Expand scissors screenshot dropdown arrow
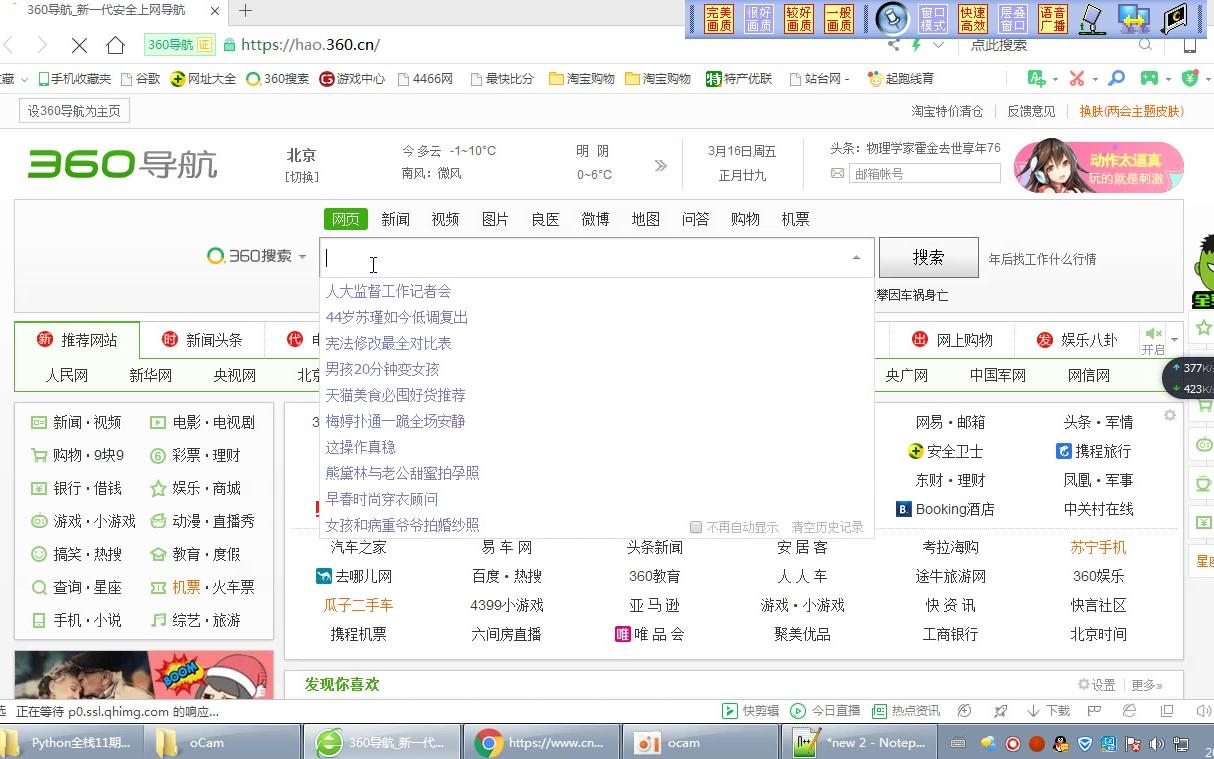This screenshot has width=1214, height=759. (x=1094, y=78)
